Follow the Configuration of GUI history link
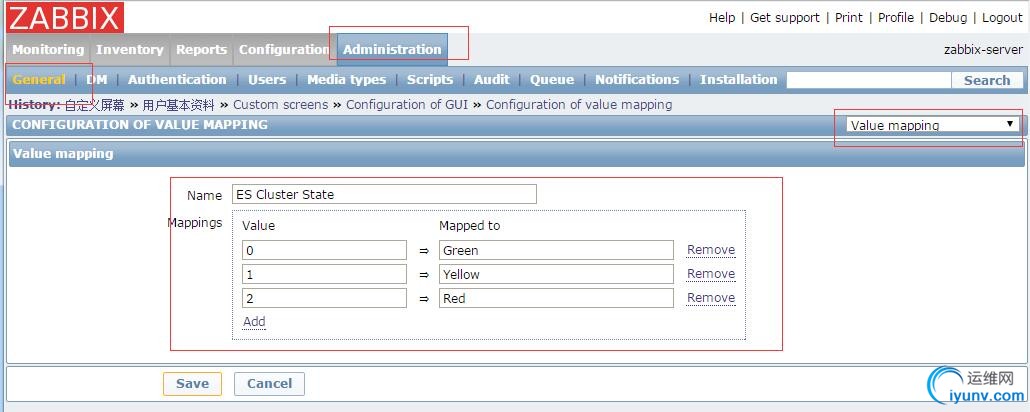Image resolution: width=1030 pixels, height=412 pixels. pos(407,104)
